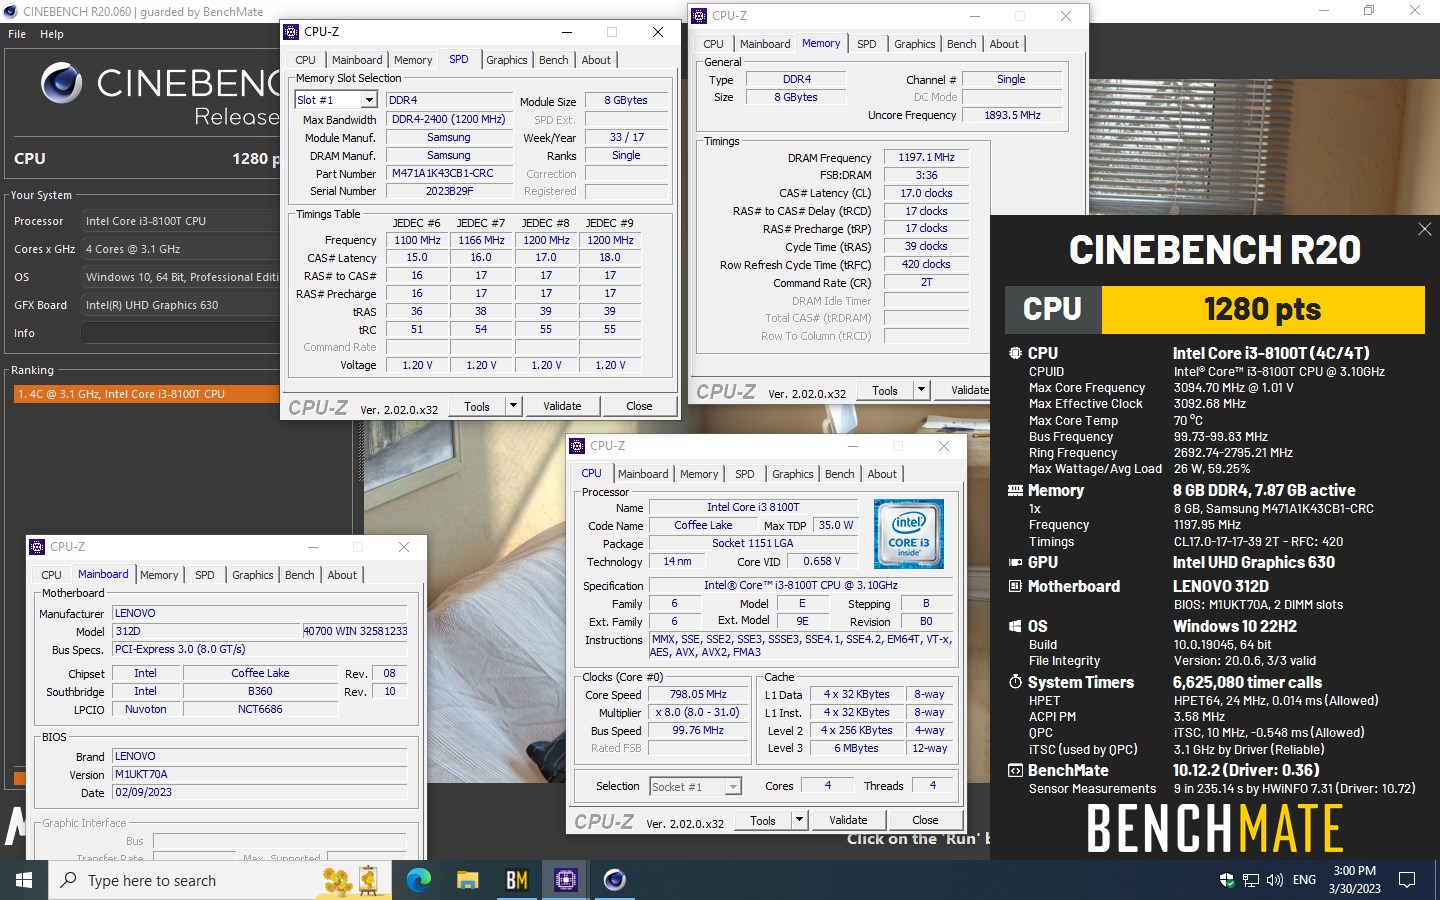Click Close button in CPU window

pos(925,820)
